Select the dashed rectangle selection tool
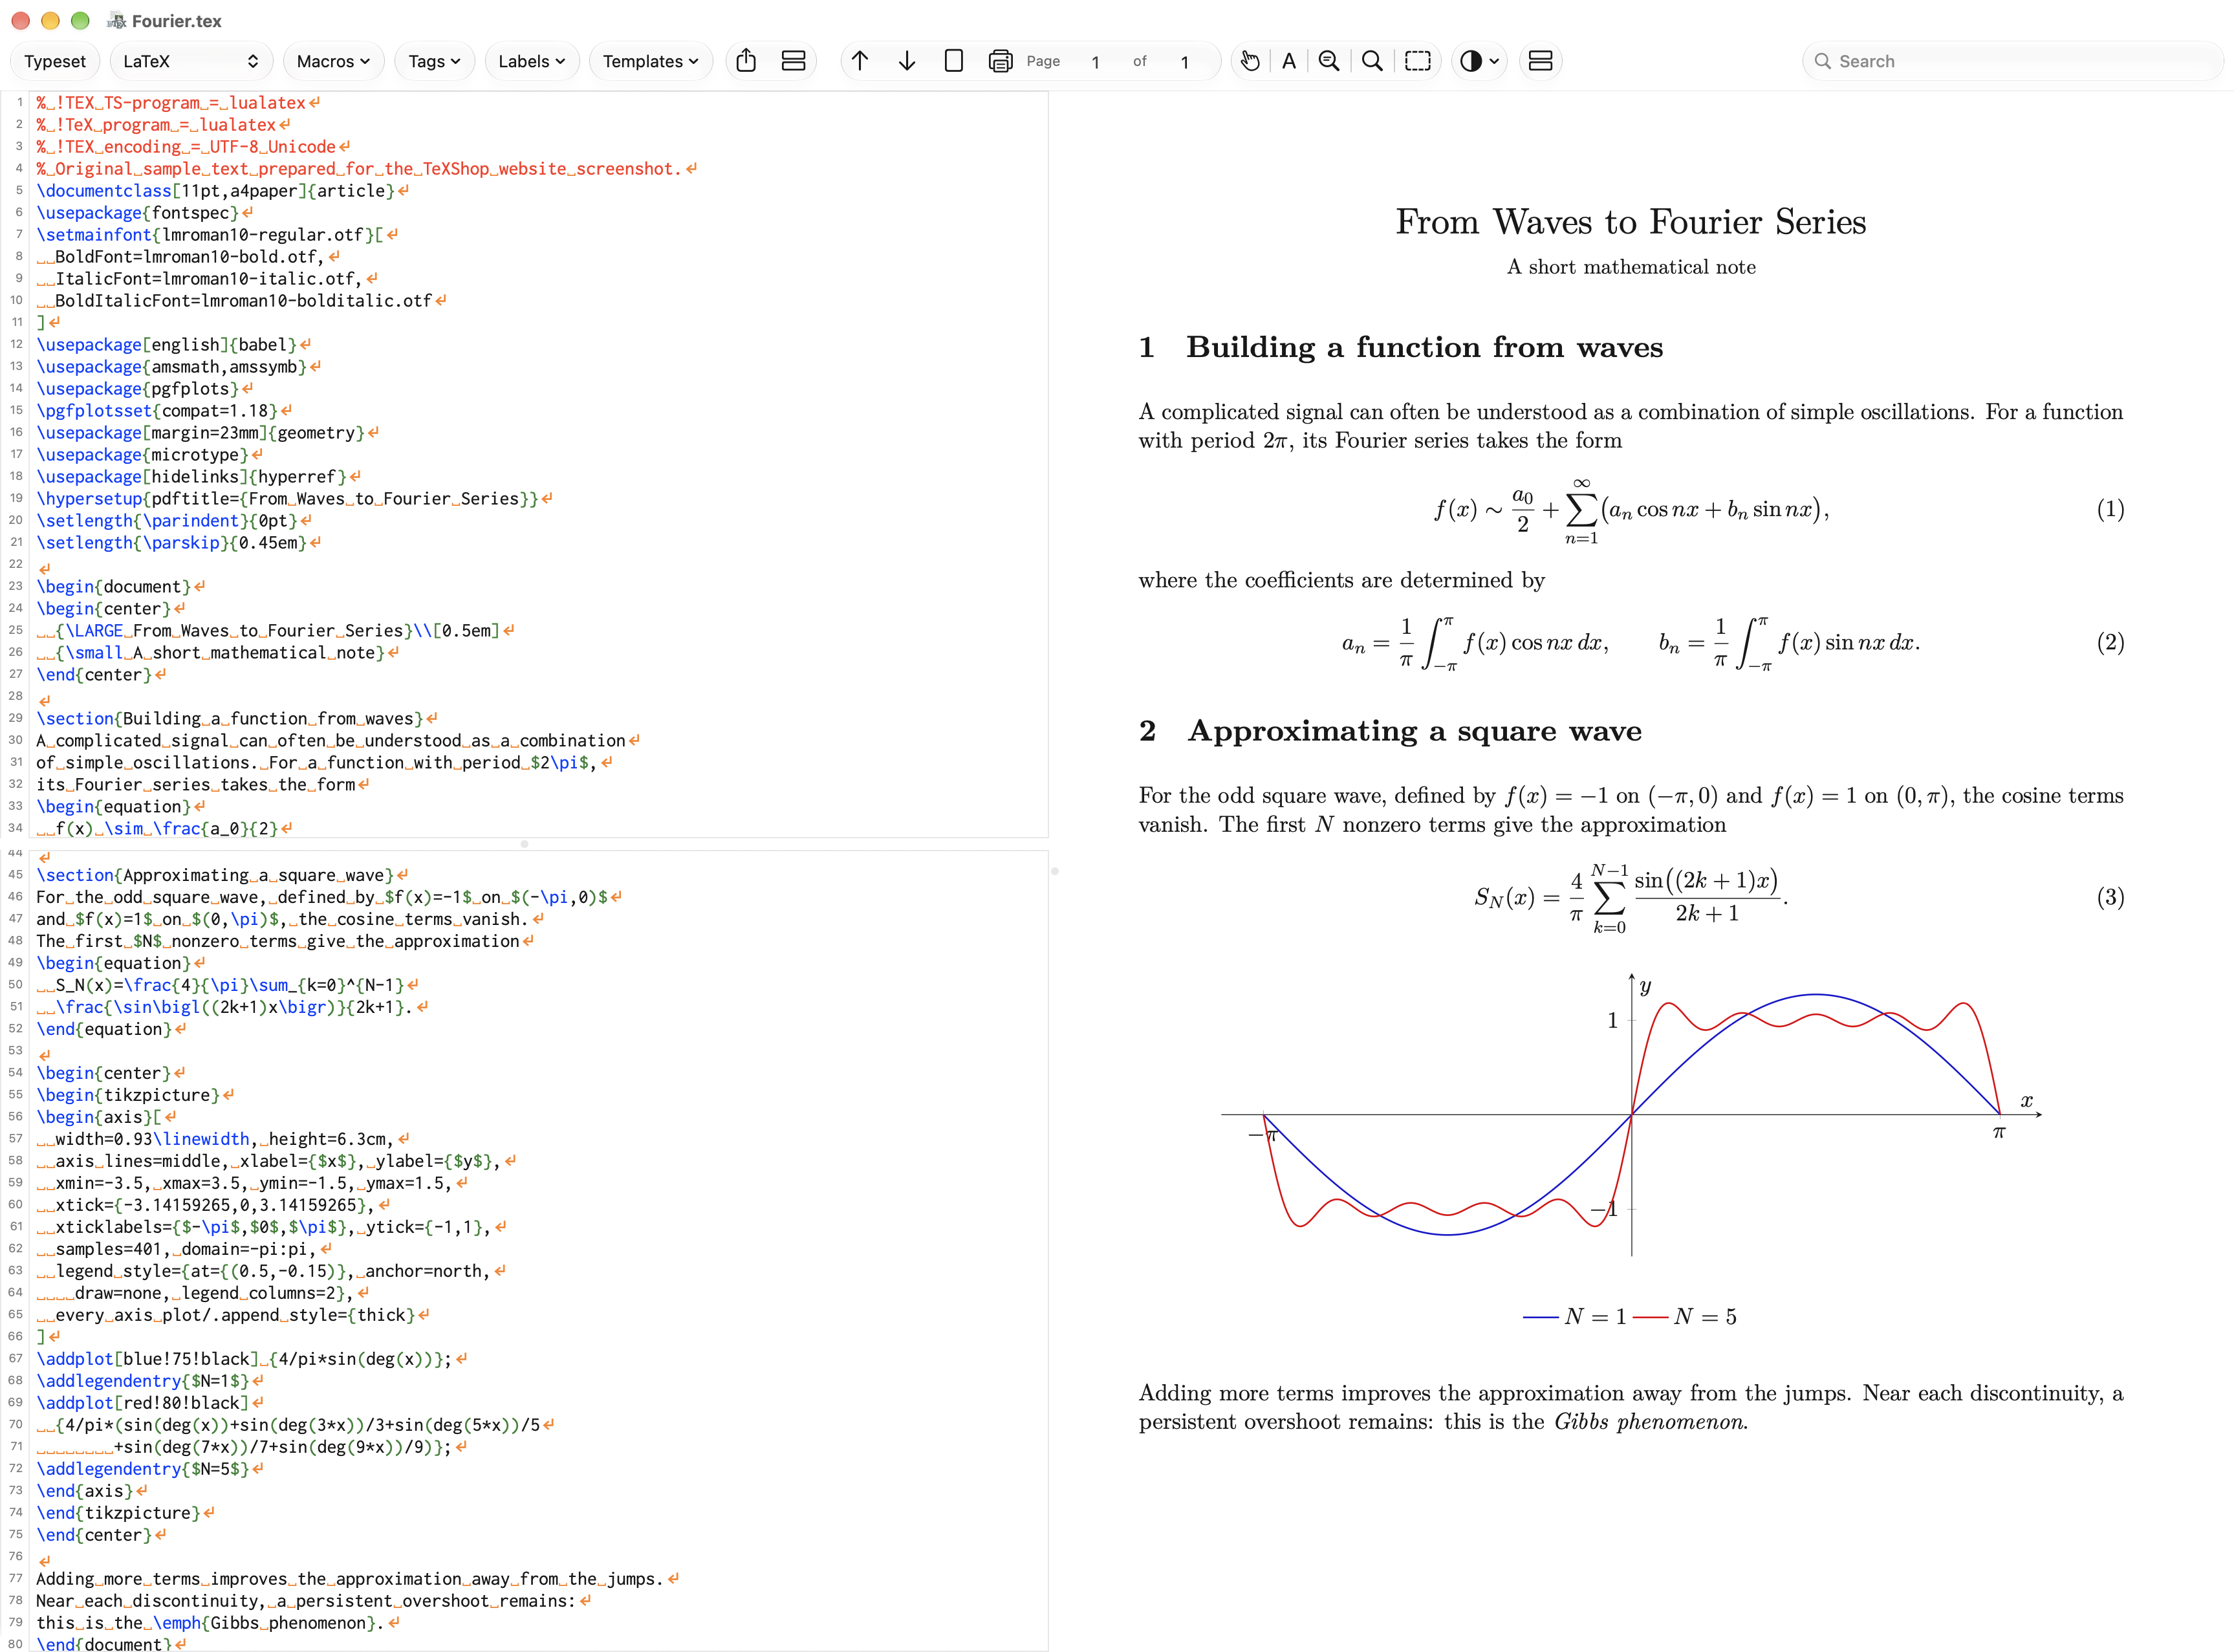The height and width of the screenshot is (1652, 2234). pos(1418,61)
